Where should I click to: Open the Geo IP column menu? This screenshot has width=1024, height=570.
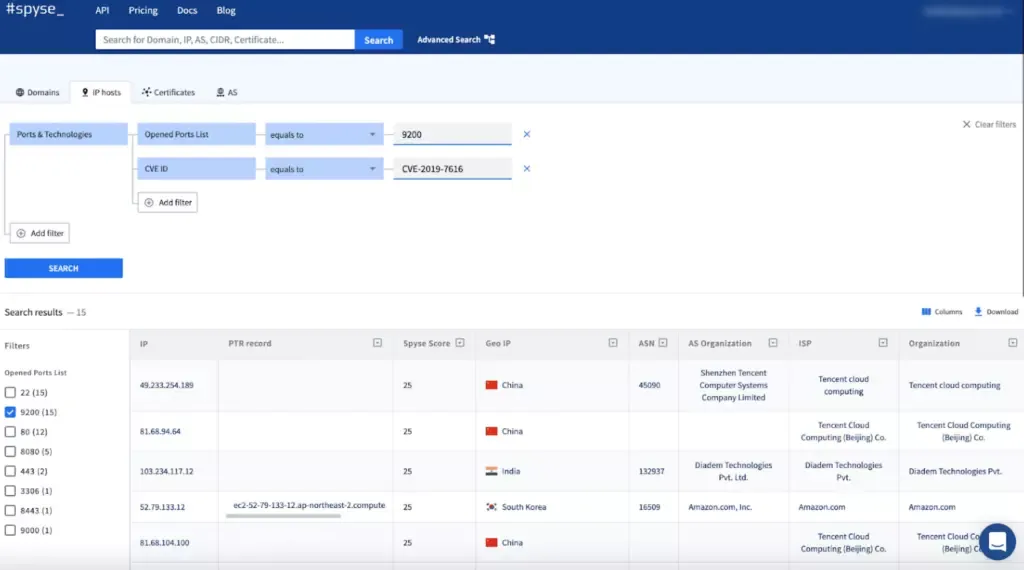(613, 343)
